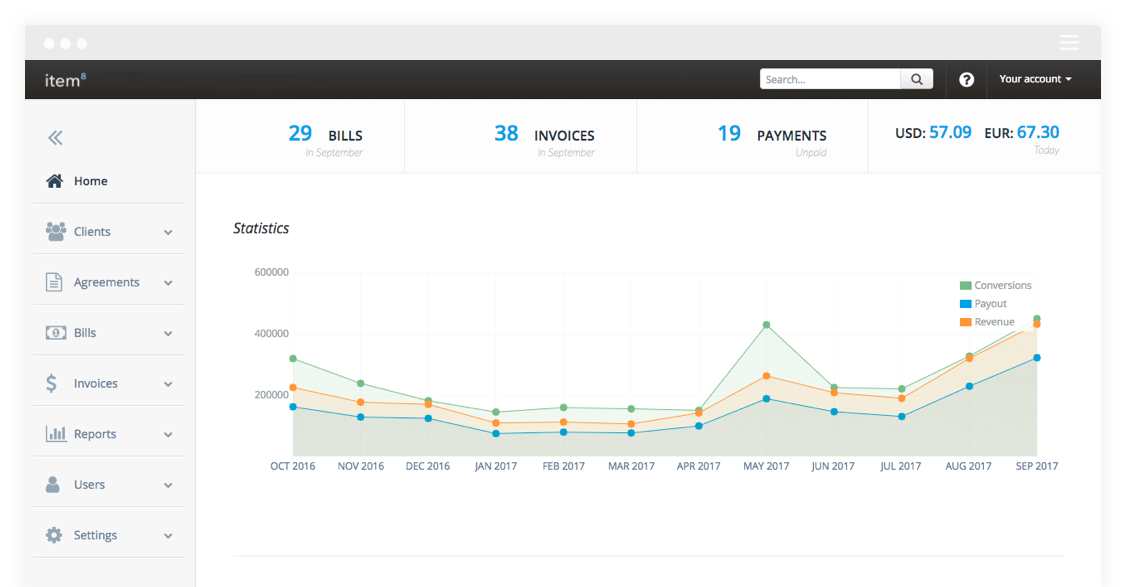Click the MAY 2017 Conversions peak point

tap(766, 325)
